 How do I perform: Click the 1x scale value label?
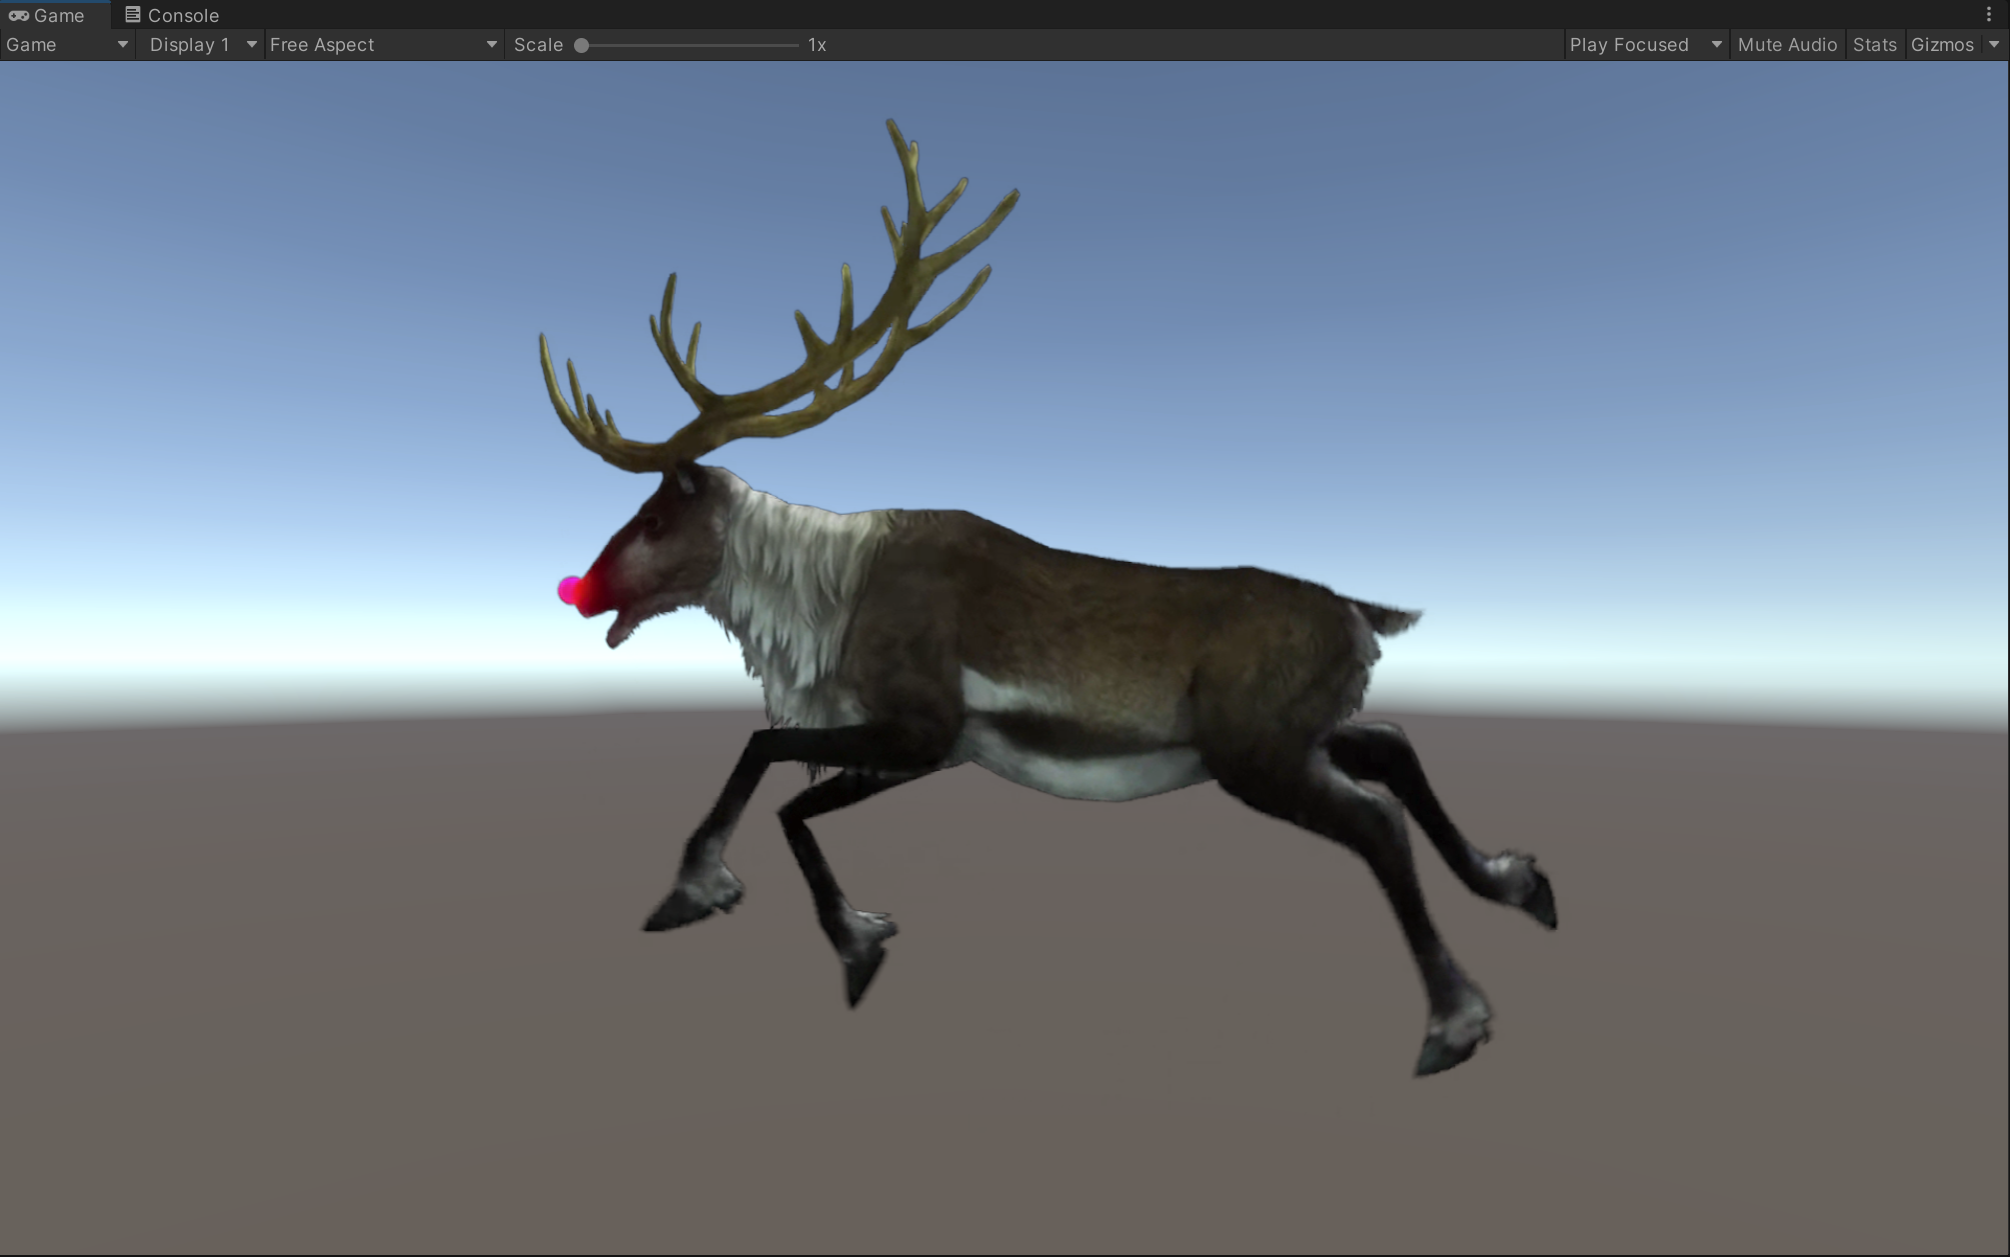pyautogui.click(x=817, y=44)
